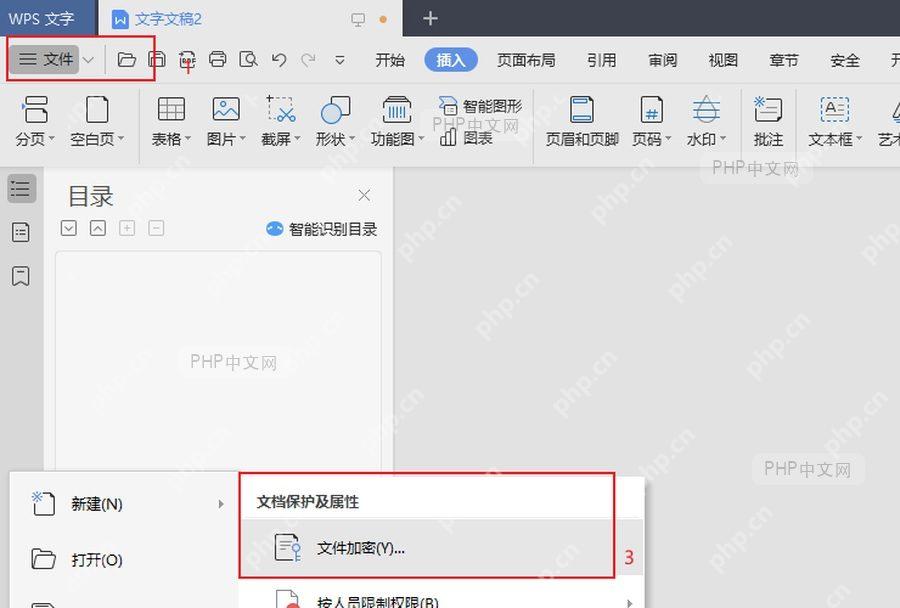Click the print toolbar icon
900x608 pixels.
click(x=218, y=59)
